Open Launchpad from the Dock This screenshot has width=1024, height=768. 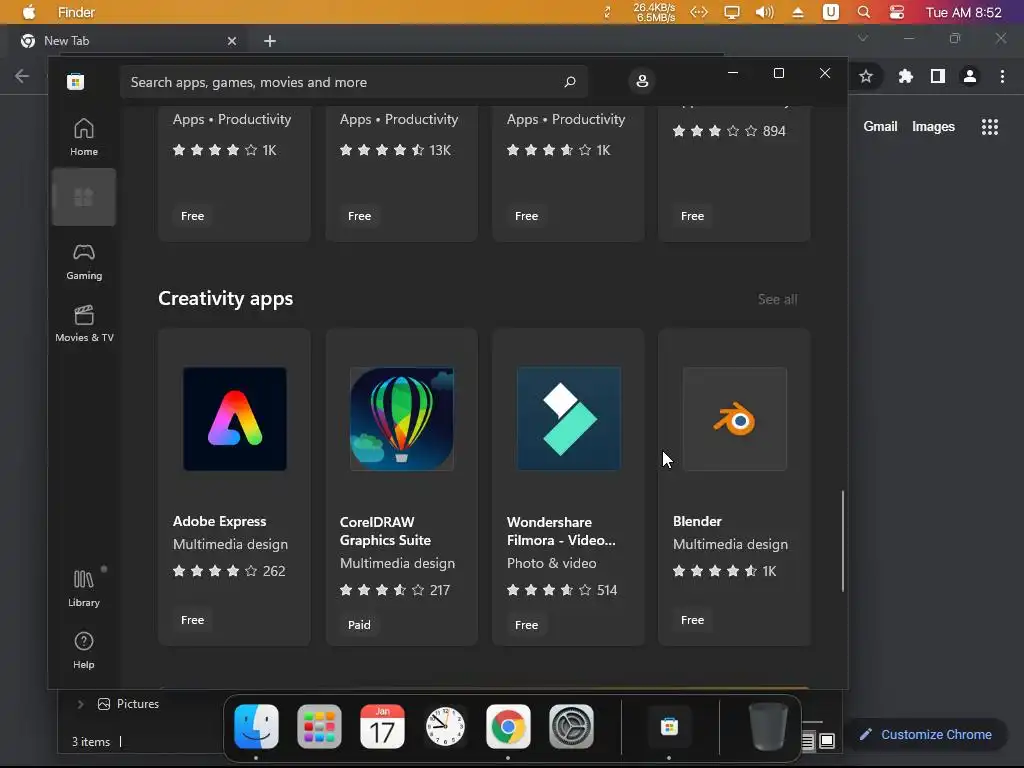[319, 726]
